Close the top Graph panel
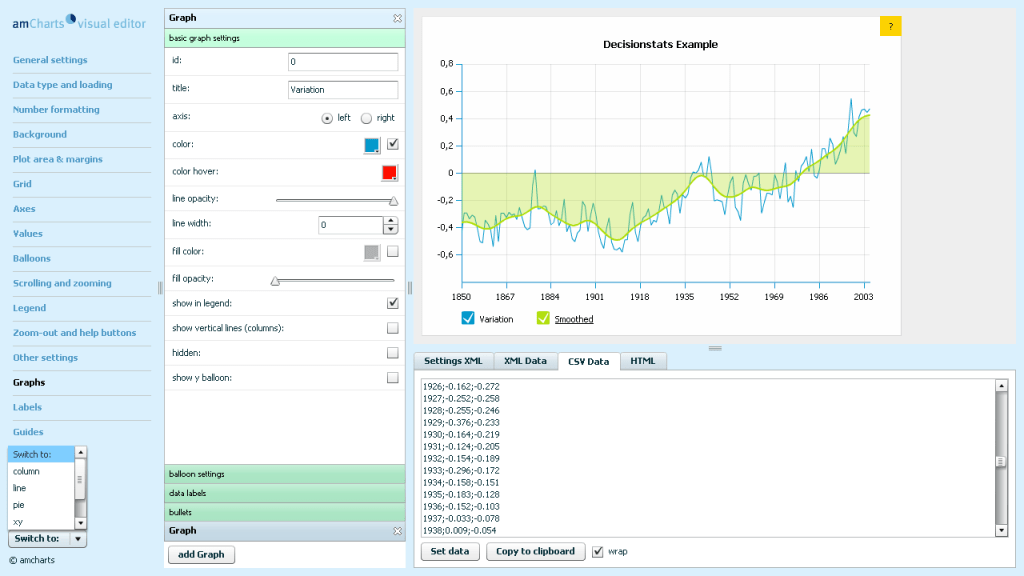1024x576 pixels. pos(397,18)
